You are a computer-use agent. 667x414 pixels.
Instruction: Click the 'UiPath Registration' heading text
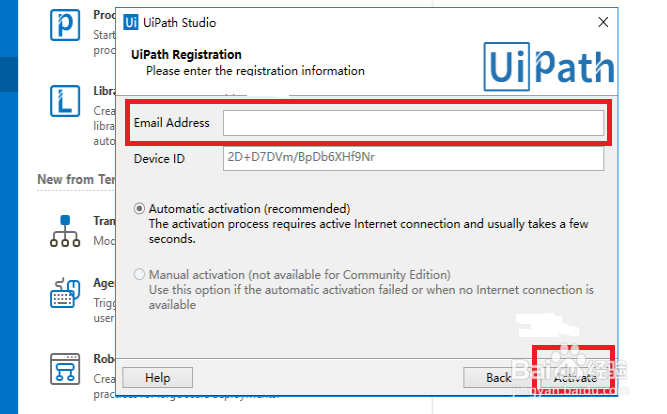[186, 55]
